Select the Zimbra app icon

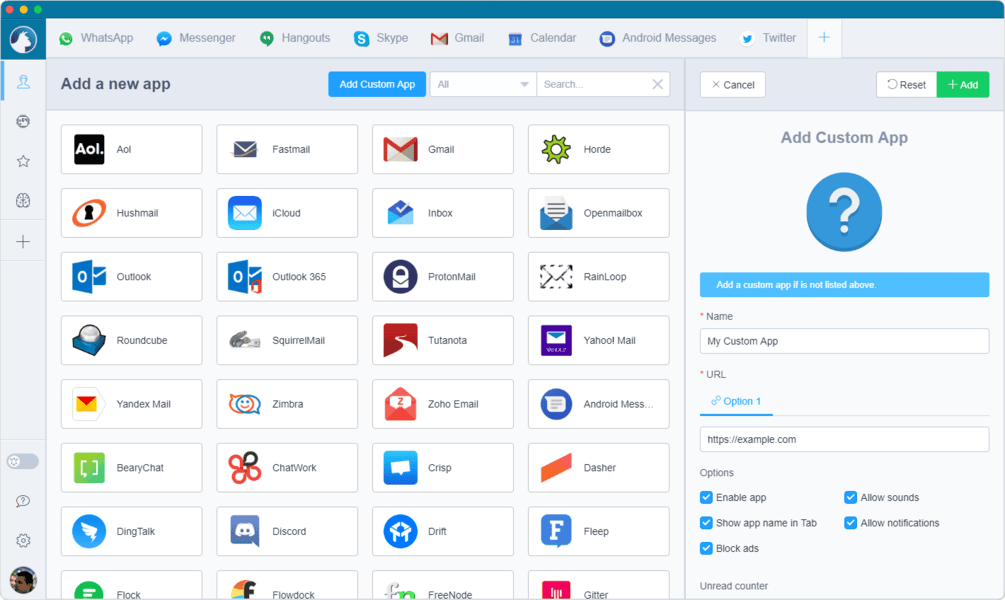(287, 404)
